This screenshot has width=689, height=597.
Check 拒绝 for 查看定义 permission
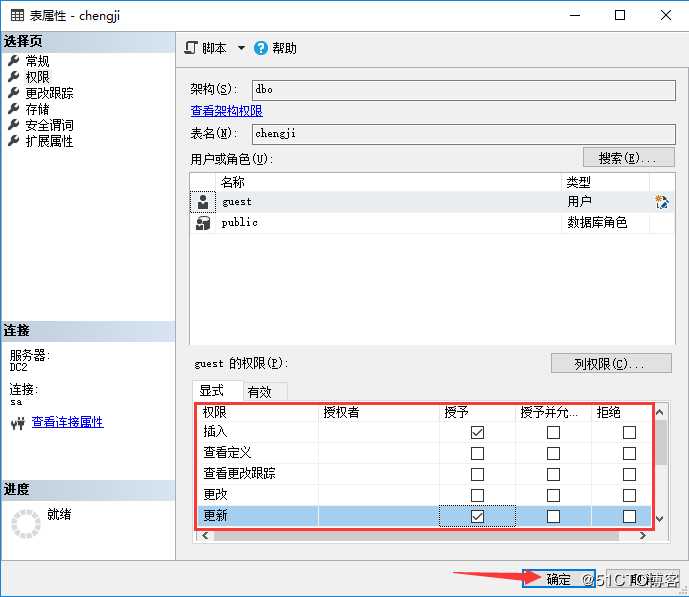[x=629, y=453]
